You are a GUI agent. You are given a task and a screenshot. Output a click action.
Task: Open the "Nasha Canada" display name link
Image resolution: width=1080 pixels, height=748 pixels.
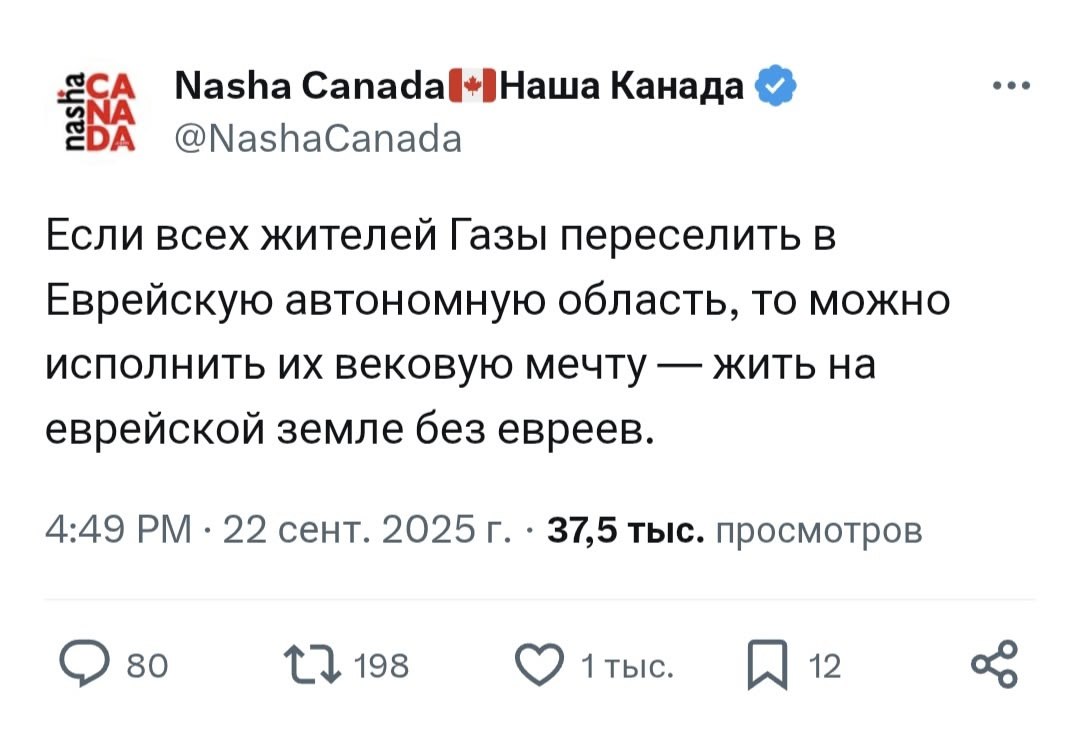[x=310, y=90]
